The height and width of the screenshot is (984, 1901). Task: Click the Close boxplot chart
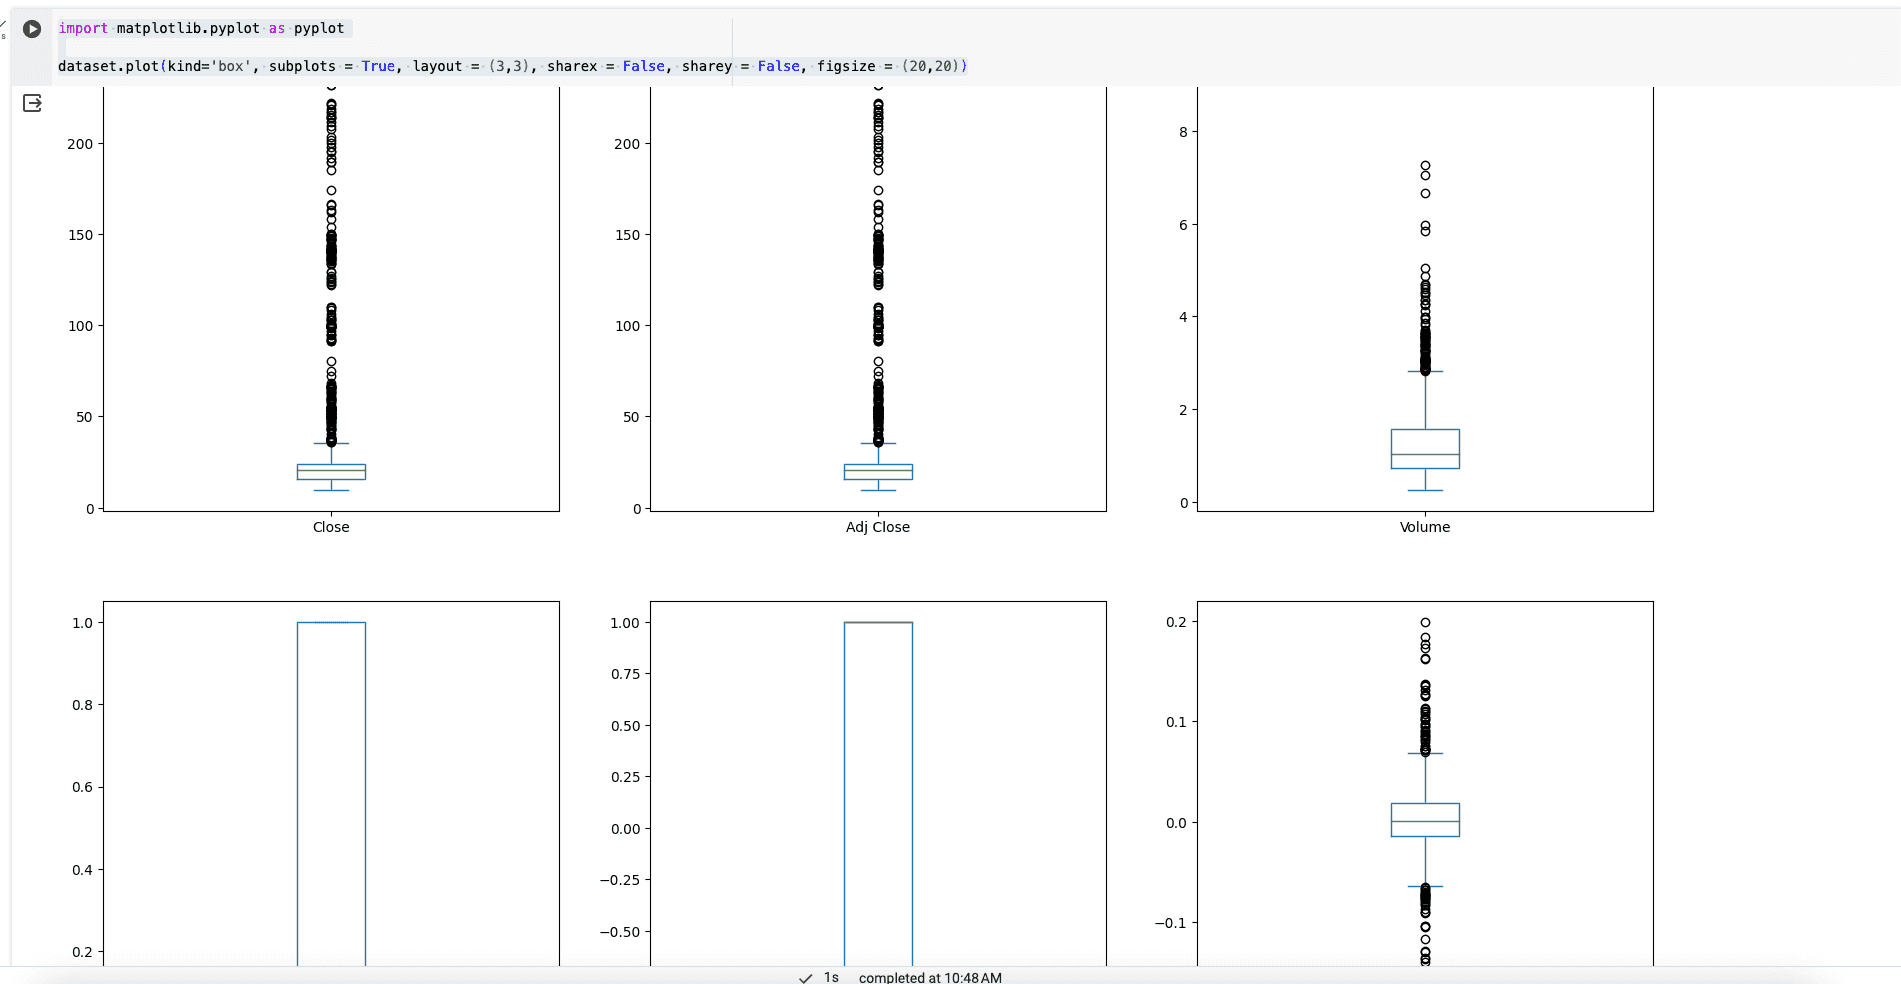pos(331,299)
